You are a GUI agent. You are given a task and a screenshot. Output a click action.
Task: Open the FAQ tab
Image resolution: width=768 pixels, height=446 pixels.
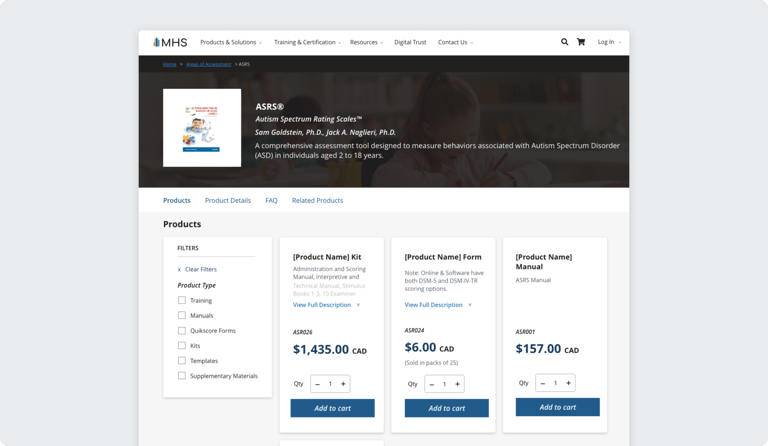pyautogui.click(x=271, y=201)
